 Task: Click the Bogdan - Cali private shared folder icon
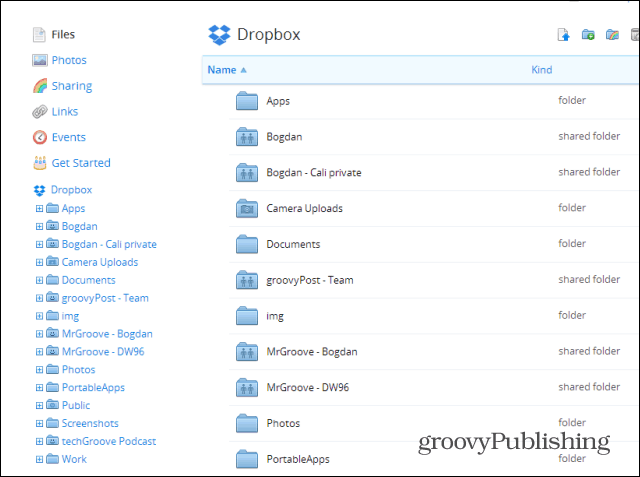click(247, 173)
